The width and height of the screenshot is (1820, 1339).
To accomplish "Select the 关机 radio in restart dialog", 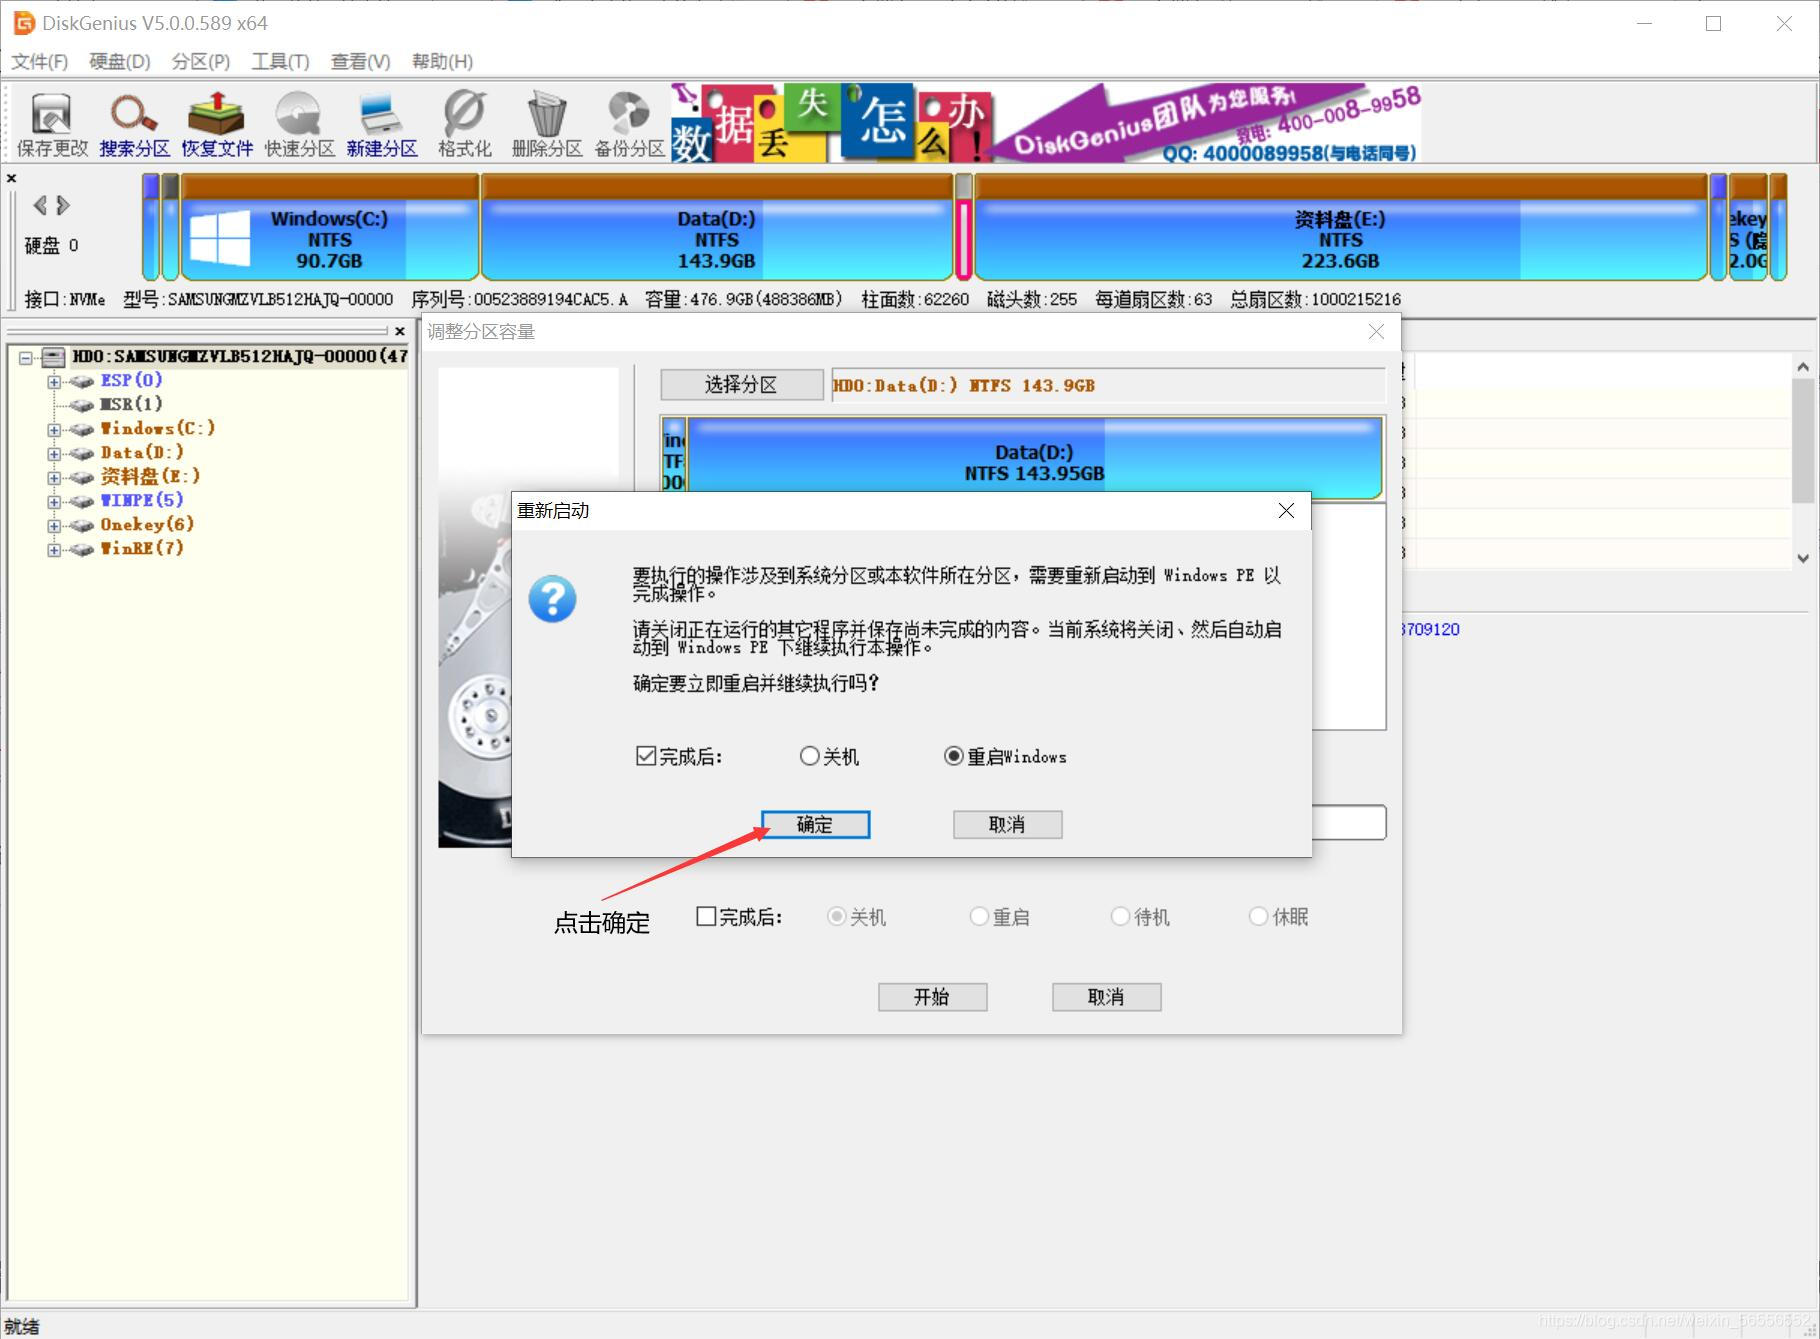I will pyautogui.click(x=809, y=756).
